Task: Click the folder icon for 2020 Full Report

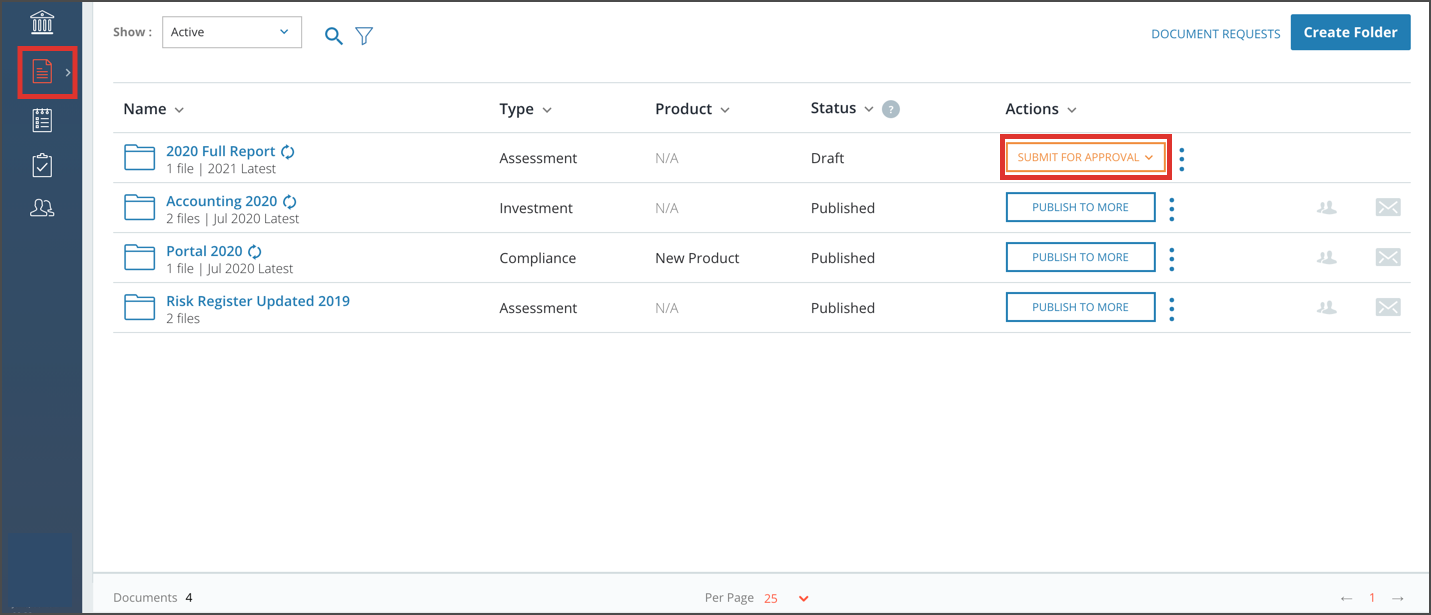Action: pos(140,157)
